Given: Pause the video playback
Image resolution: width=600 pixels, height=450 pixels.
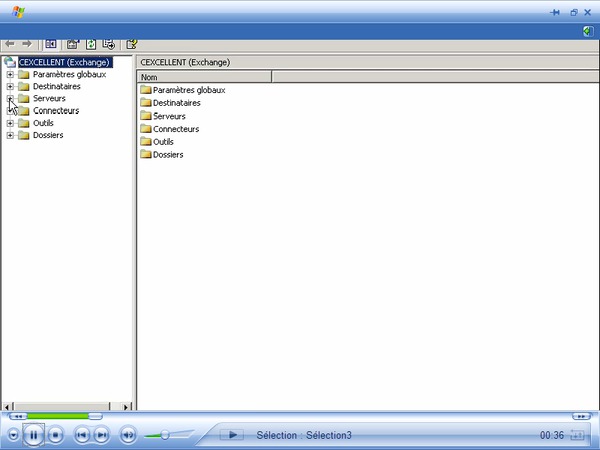Looking at the screenshot, I should [x=34, y=434].
